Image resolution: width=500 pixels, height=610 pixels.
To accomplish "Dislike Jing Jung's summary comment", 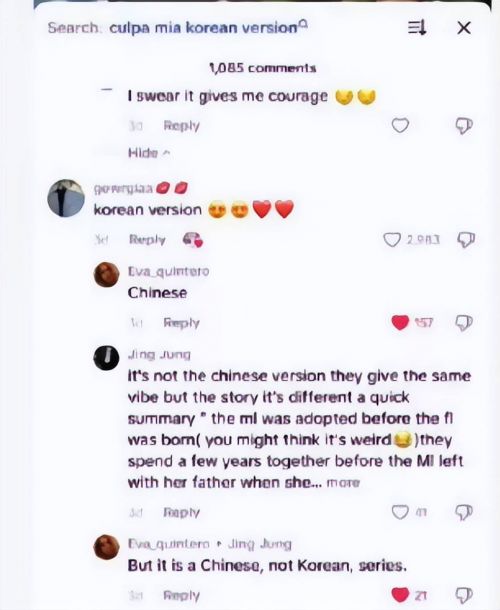I will 464,512.
